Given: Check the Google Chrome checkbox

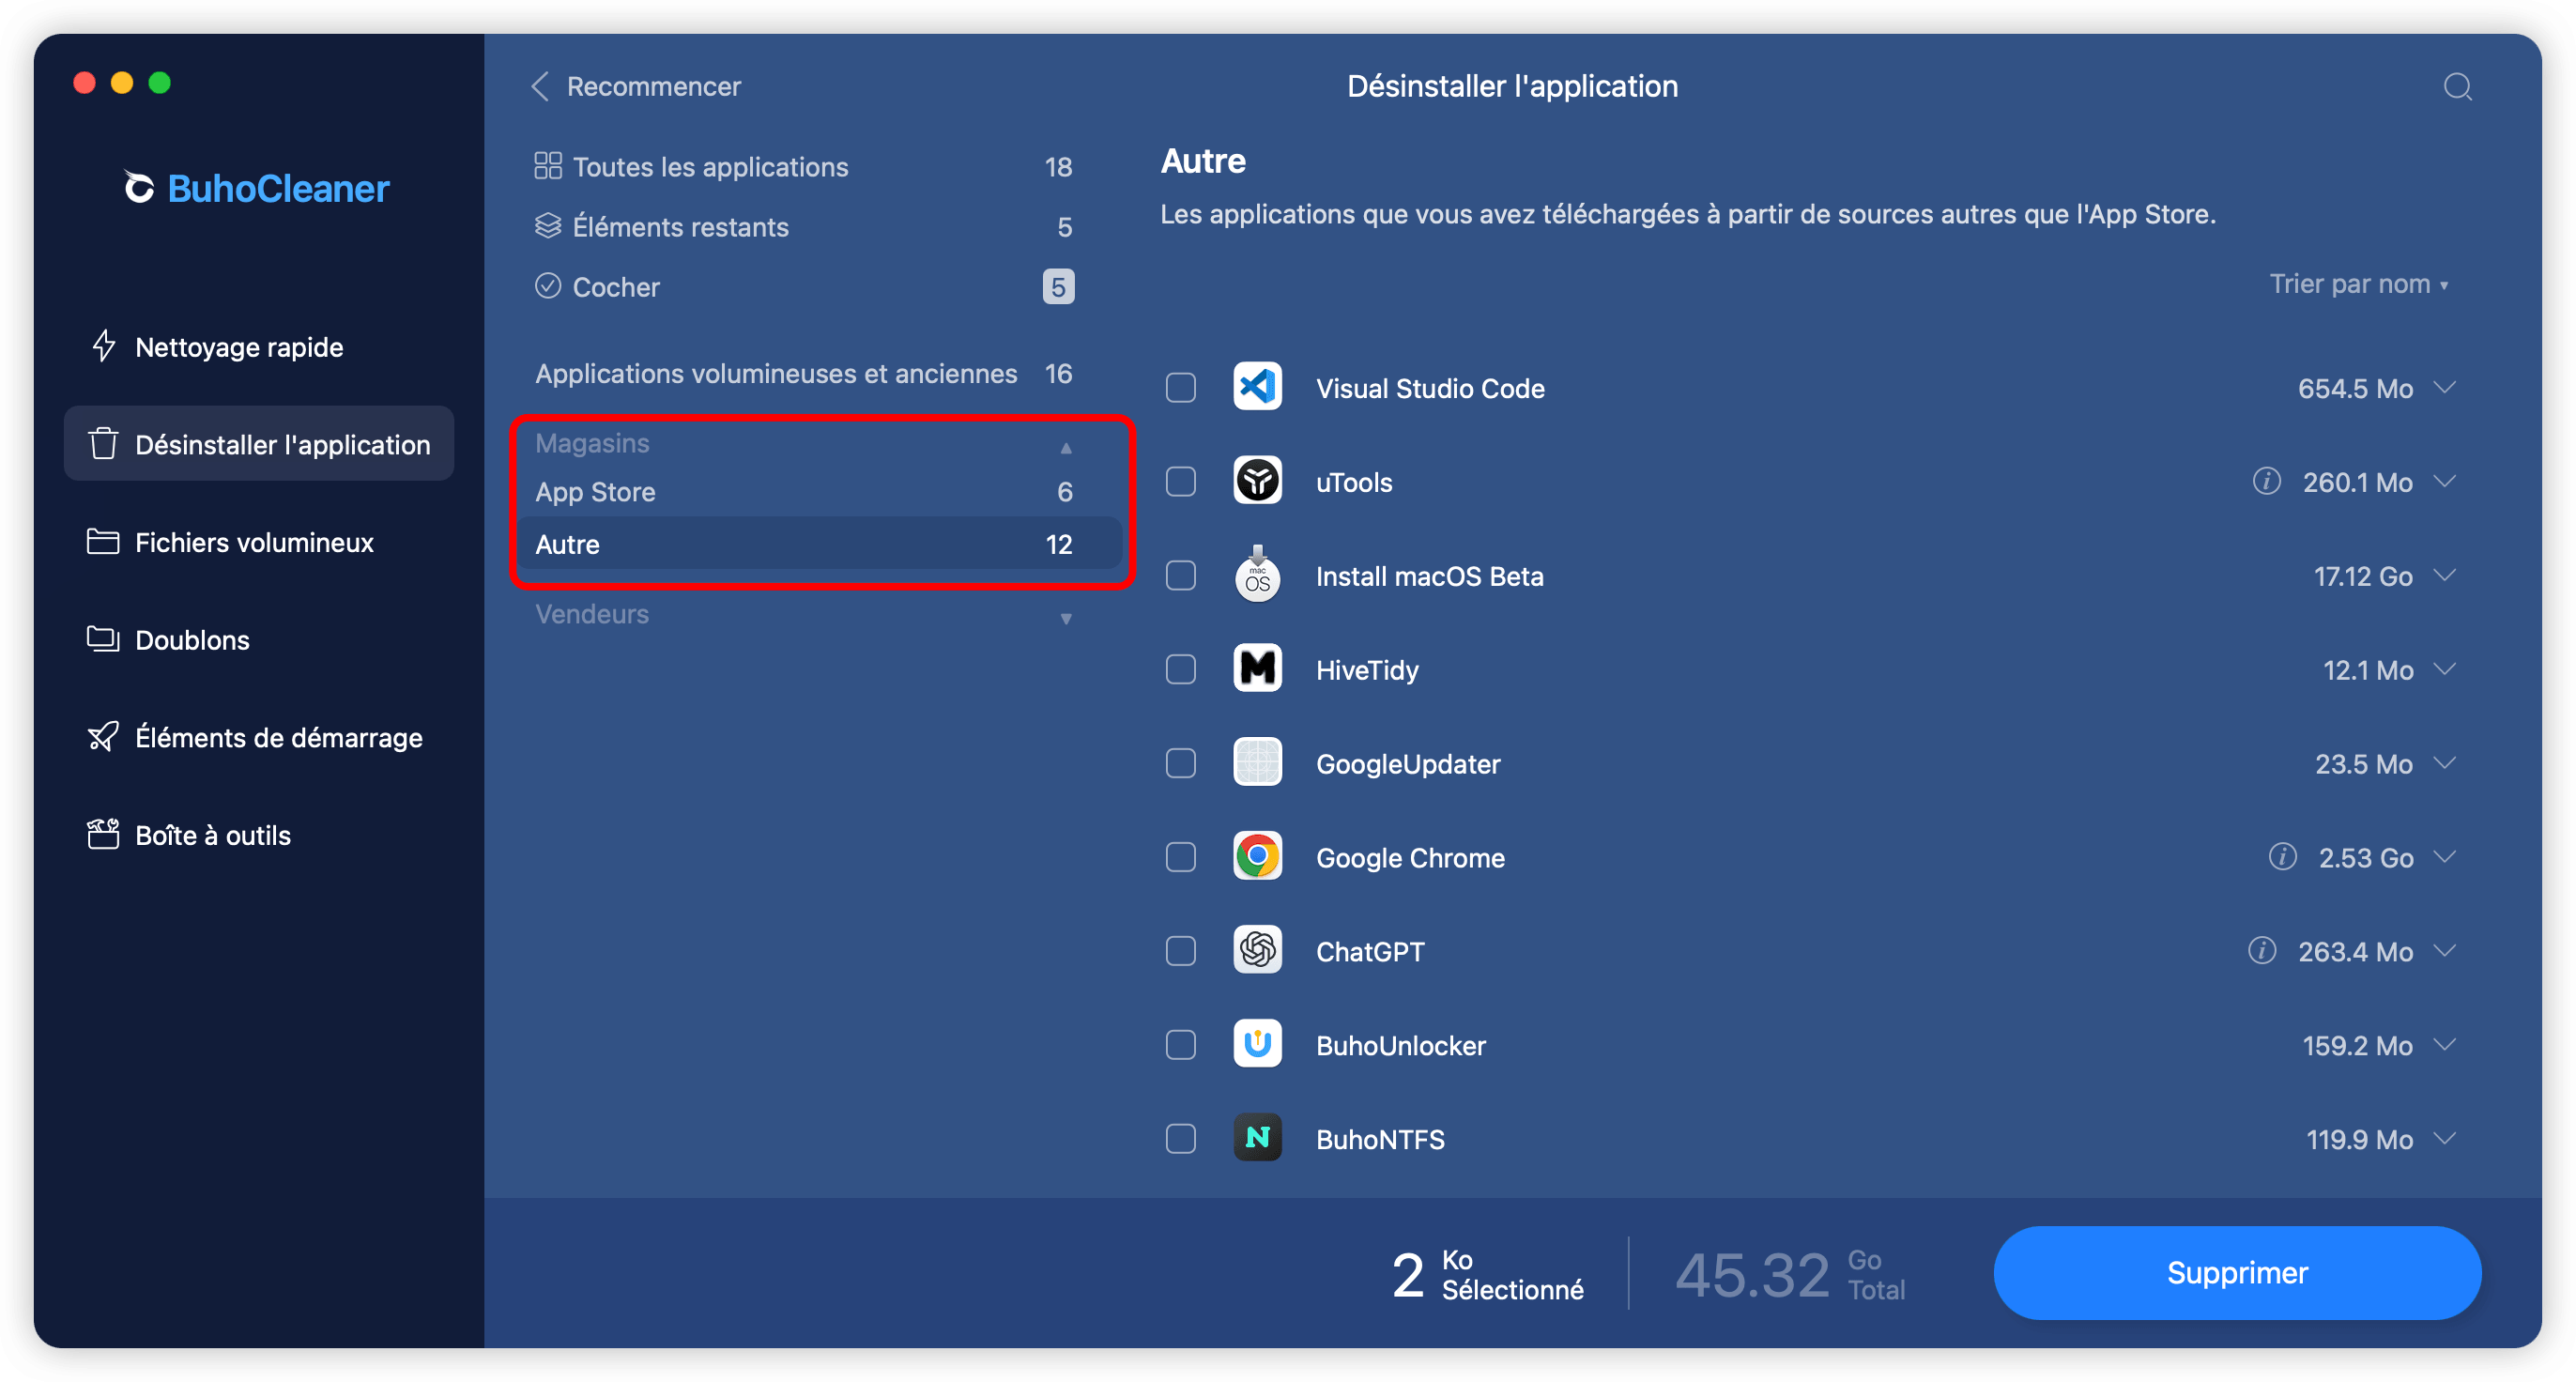Looking at the screenshot, I should point(1180,857).
